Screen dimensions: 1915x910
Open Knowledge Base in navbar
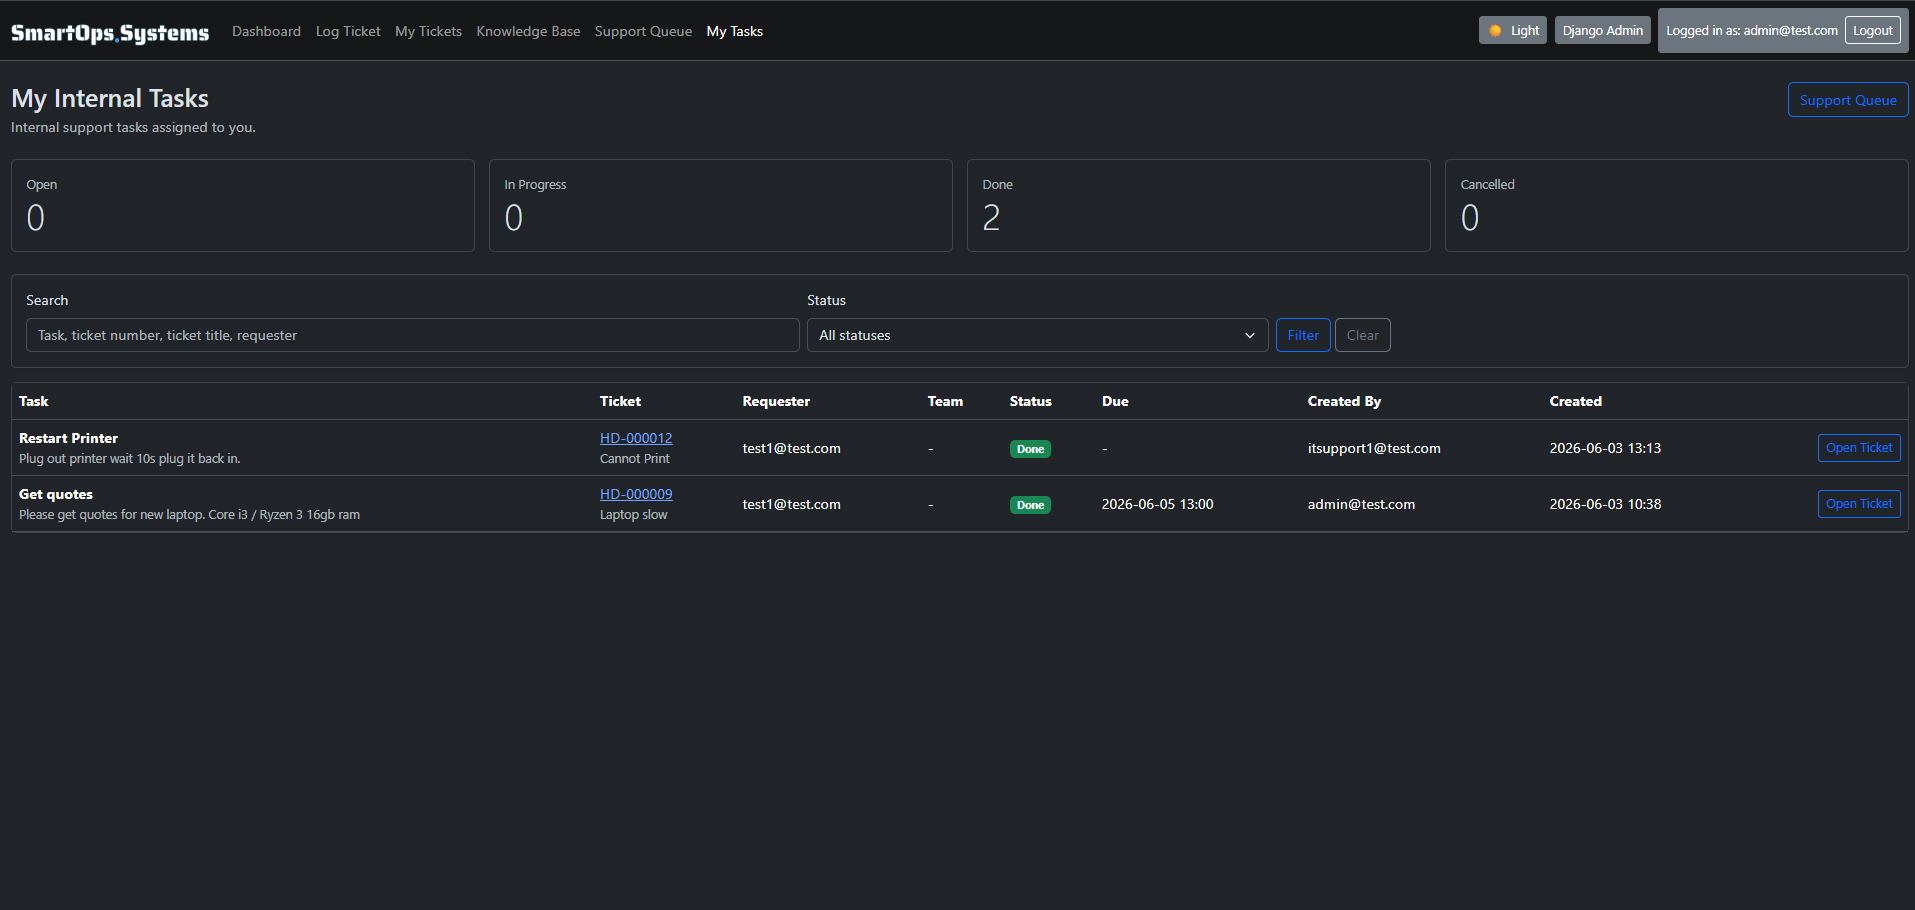pyautogui.click(x=528, y=31)
